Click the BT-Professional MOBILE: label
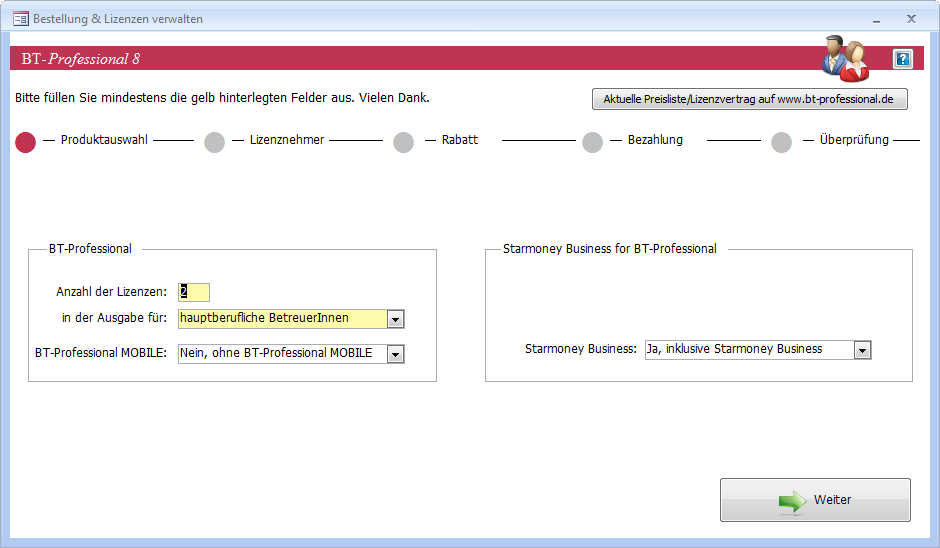This screenshot has height=548, width=940. [101, 353]
